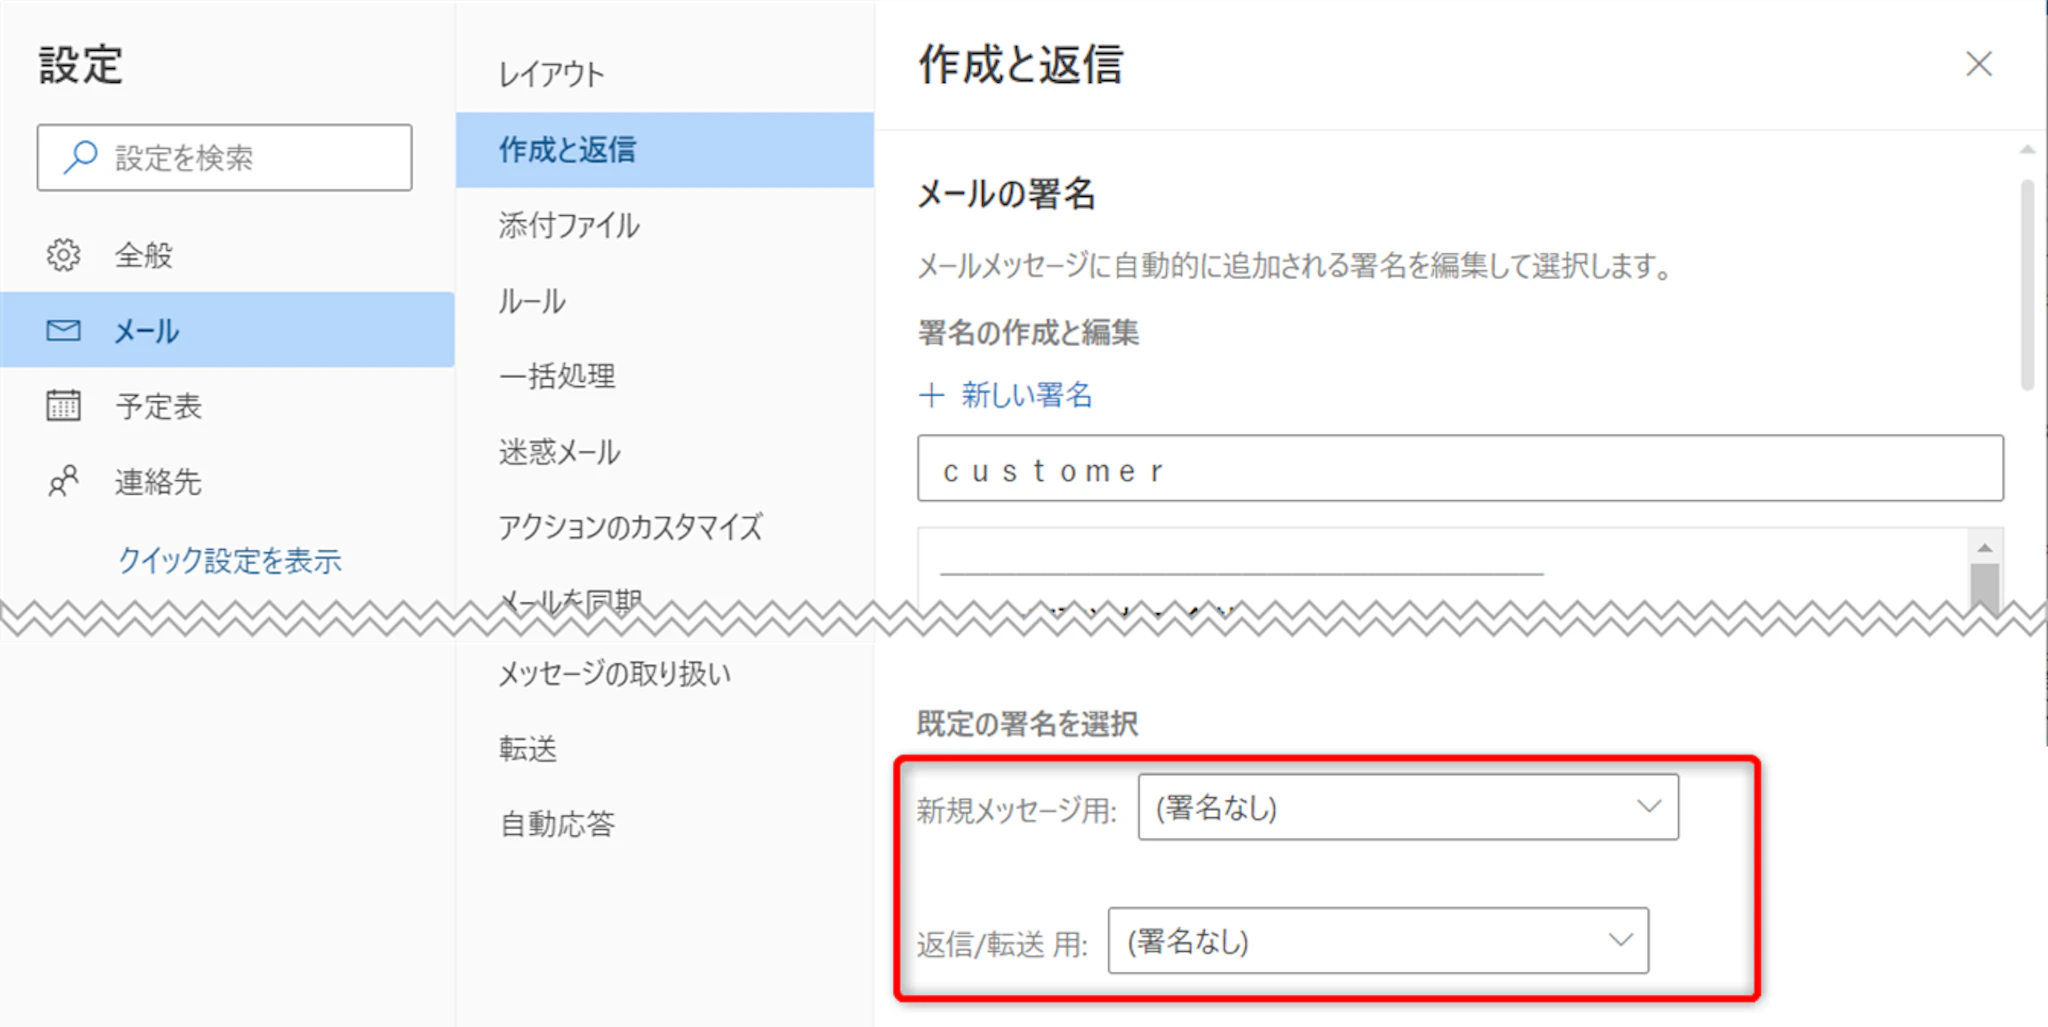Click the 新しい署名 link
2048x1027 pixels.
1027,395
